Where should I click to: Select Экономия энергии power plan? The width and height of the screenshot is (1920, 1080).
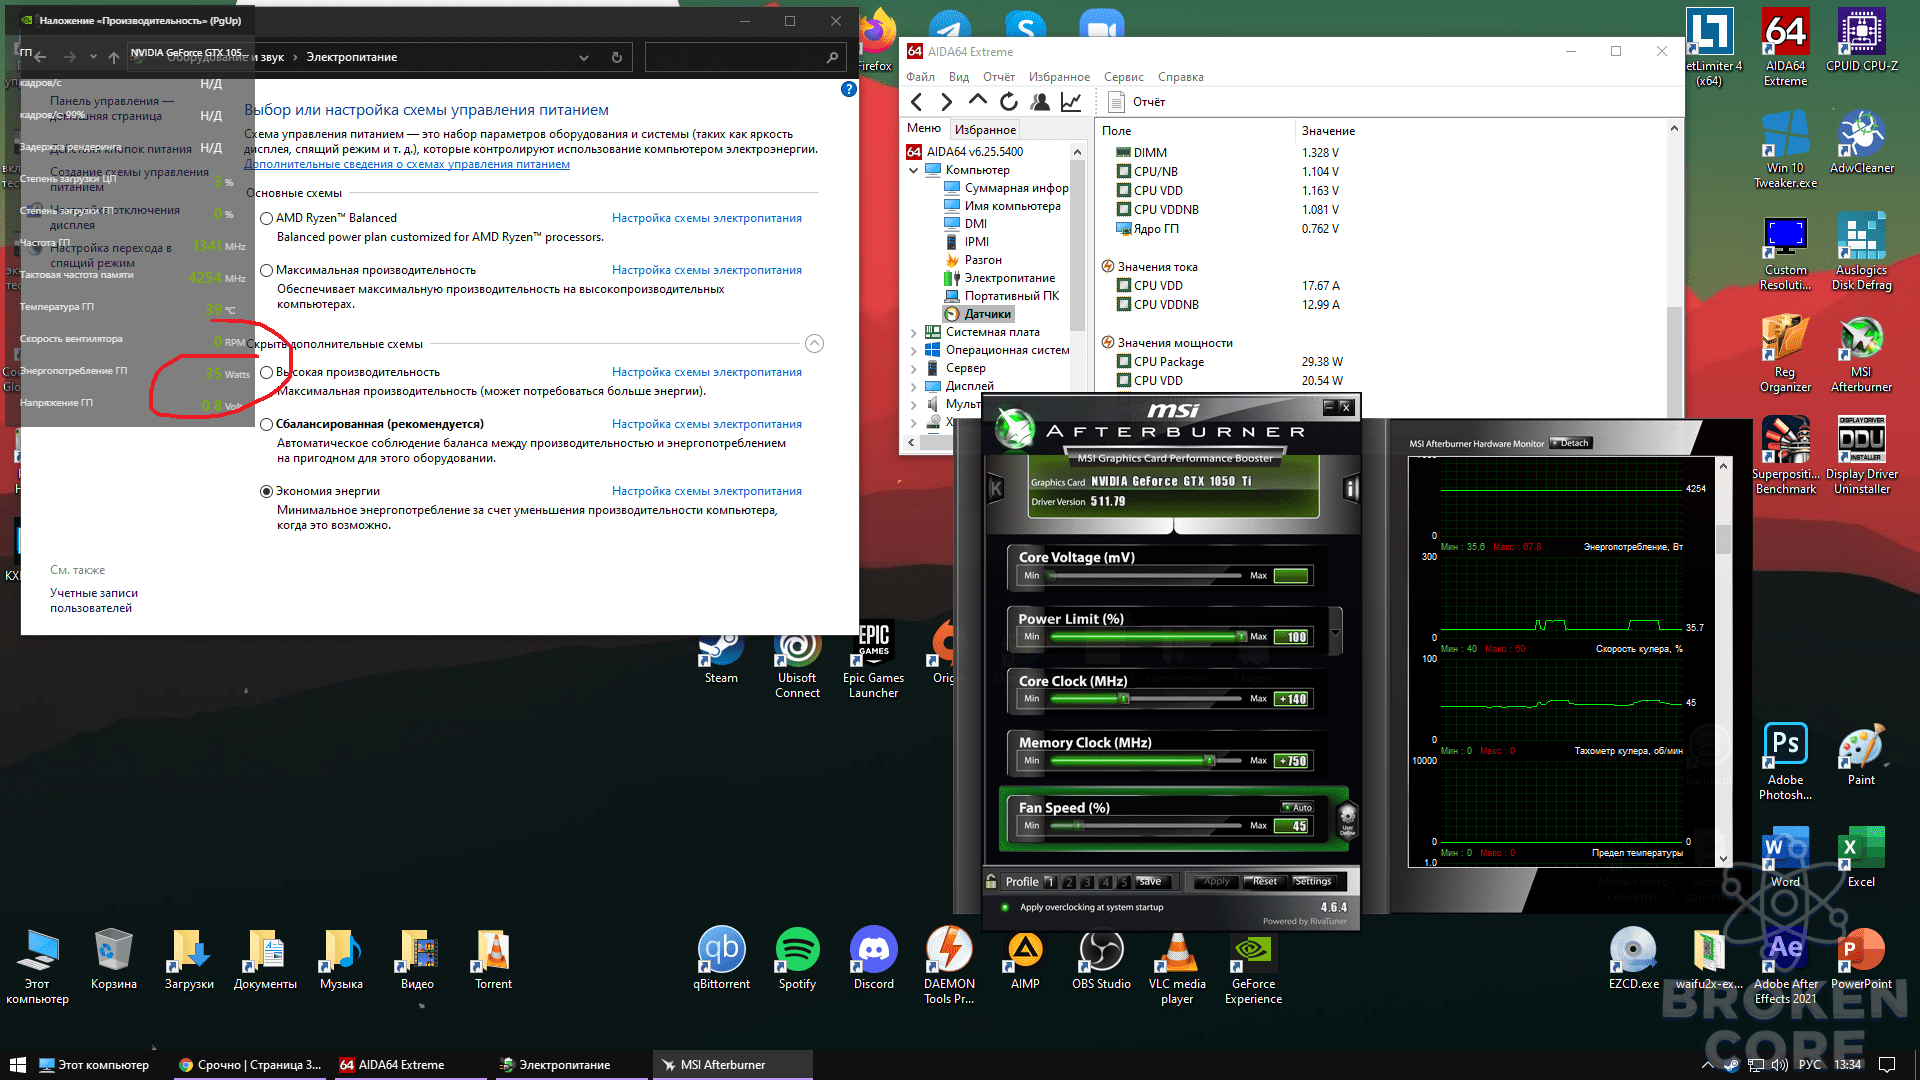(266, 491)
